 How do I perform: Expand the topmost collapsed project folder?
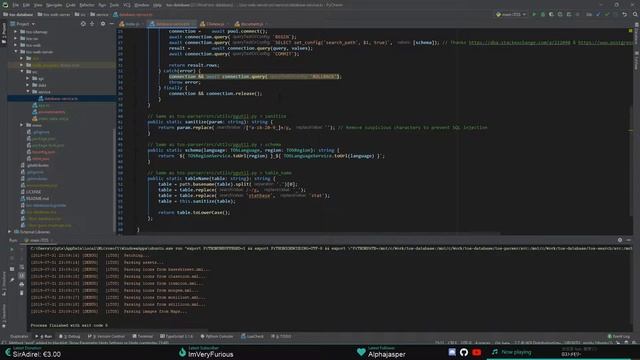[16, 32]
